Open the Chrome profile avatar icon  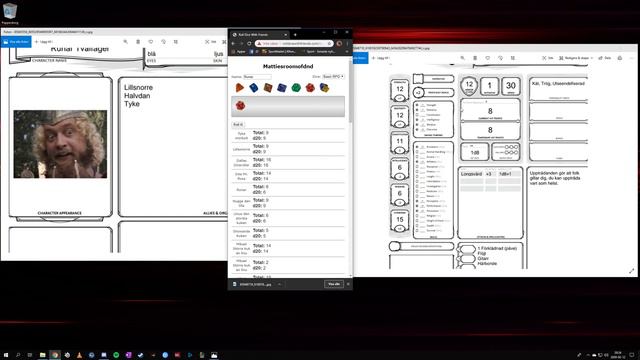339,43
